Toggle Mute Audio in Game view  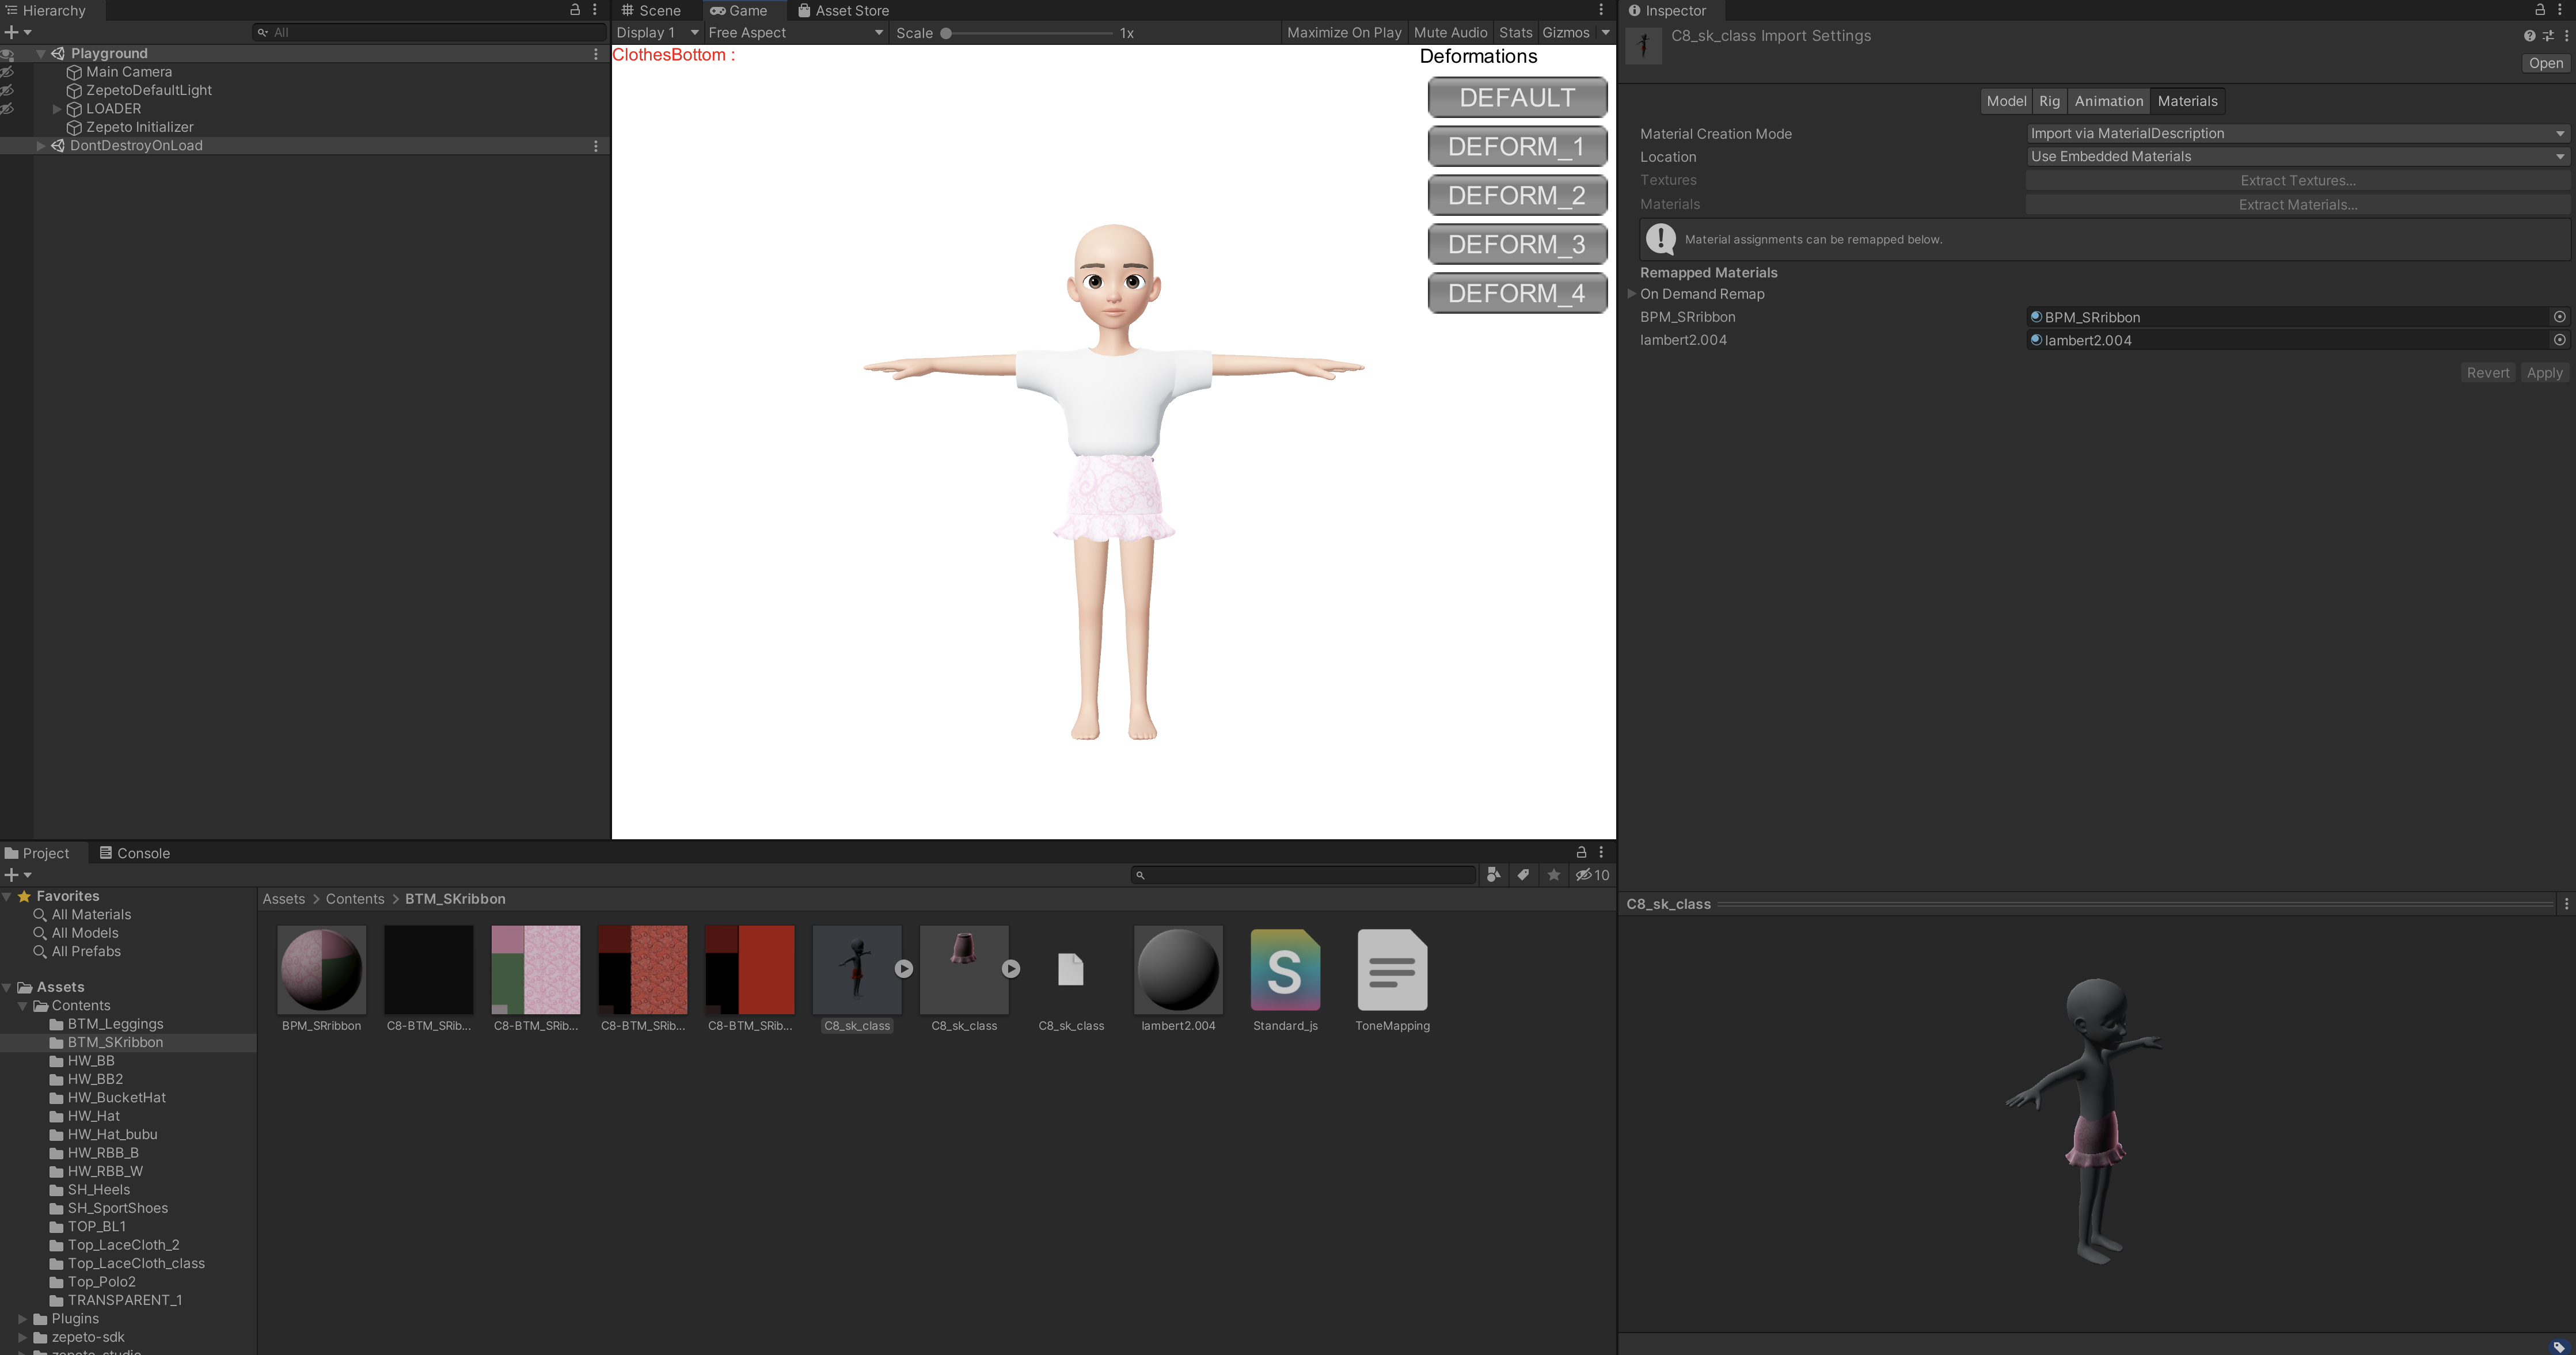(x=1450, y=33)
